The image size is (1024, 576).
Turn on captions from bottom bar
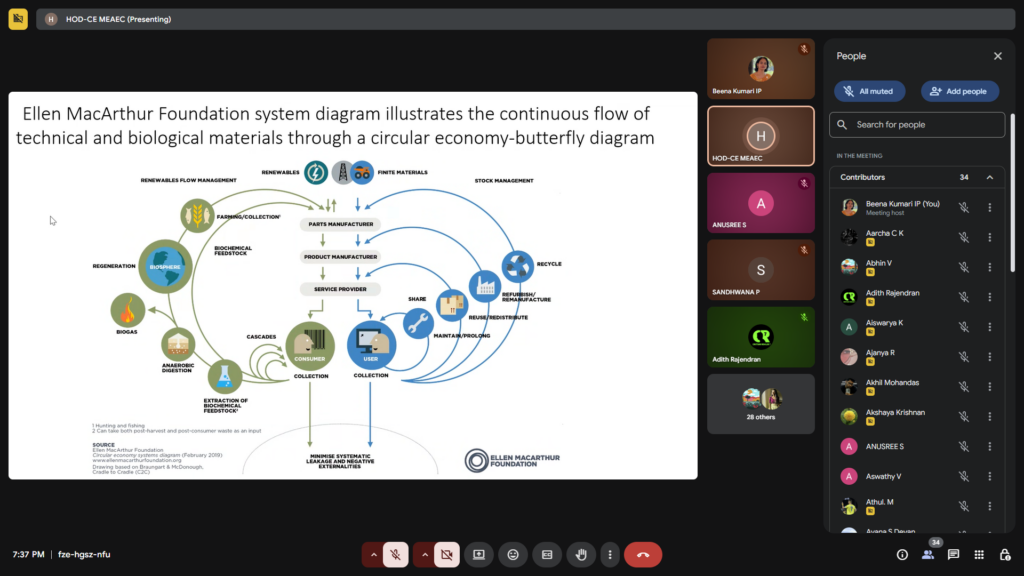(547, 554)
